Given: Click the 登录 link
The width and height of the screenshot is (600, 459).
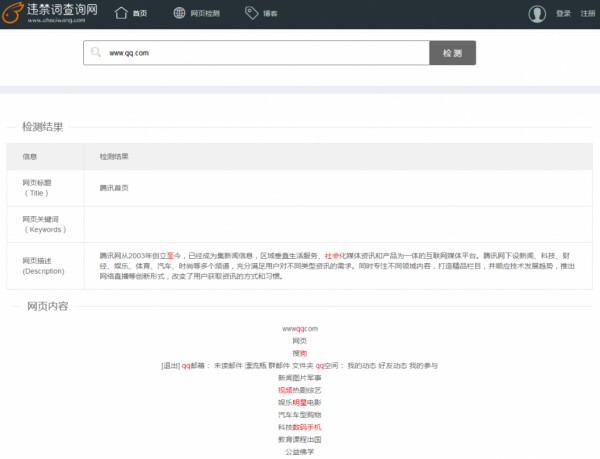Looking at the screenshot, I should click(x=563, y=14).
